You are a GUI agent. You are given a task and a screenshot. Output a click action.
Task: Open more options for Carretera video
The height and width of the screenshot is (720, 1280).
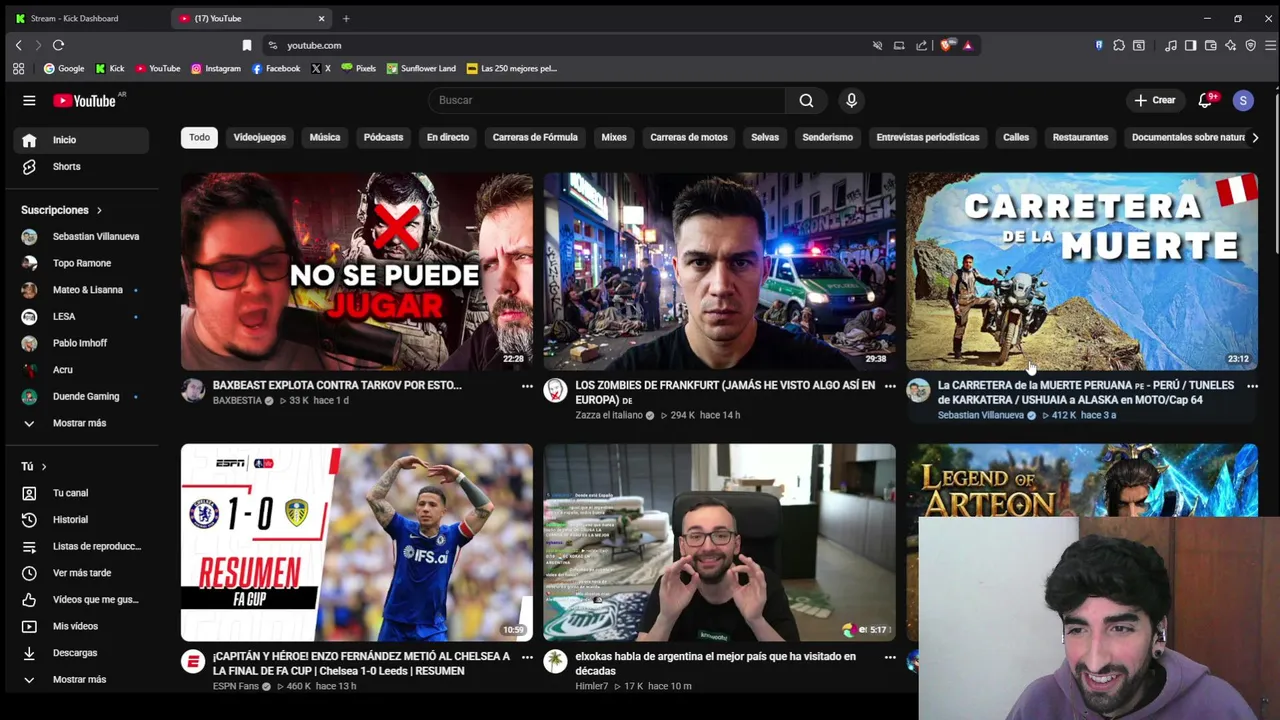1252,386
